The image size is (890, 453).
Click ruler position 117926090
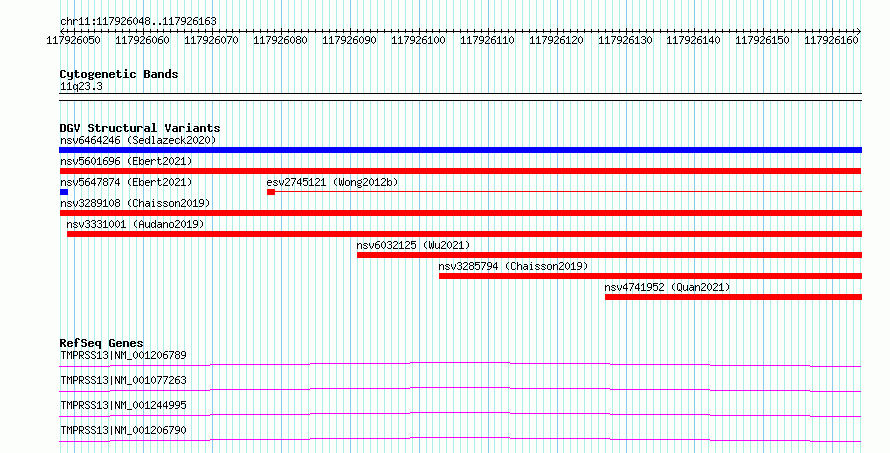point(349,40)
